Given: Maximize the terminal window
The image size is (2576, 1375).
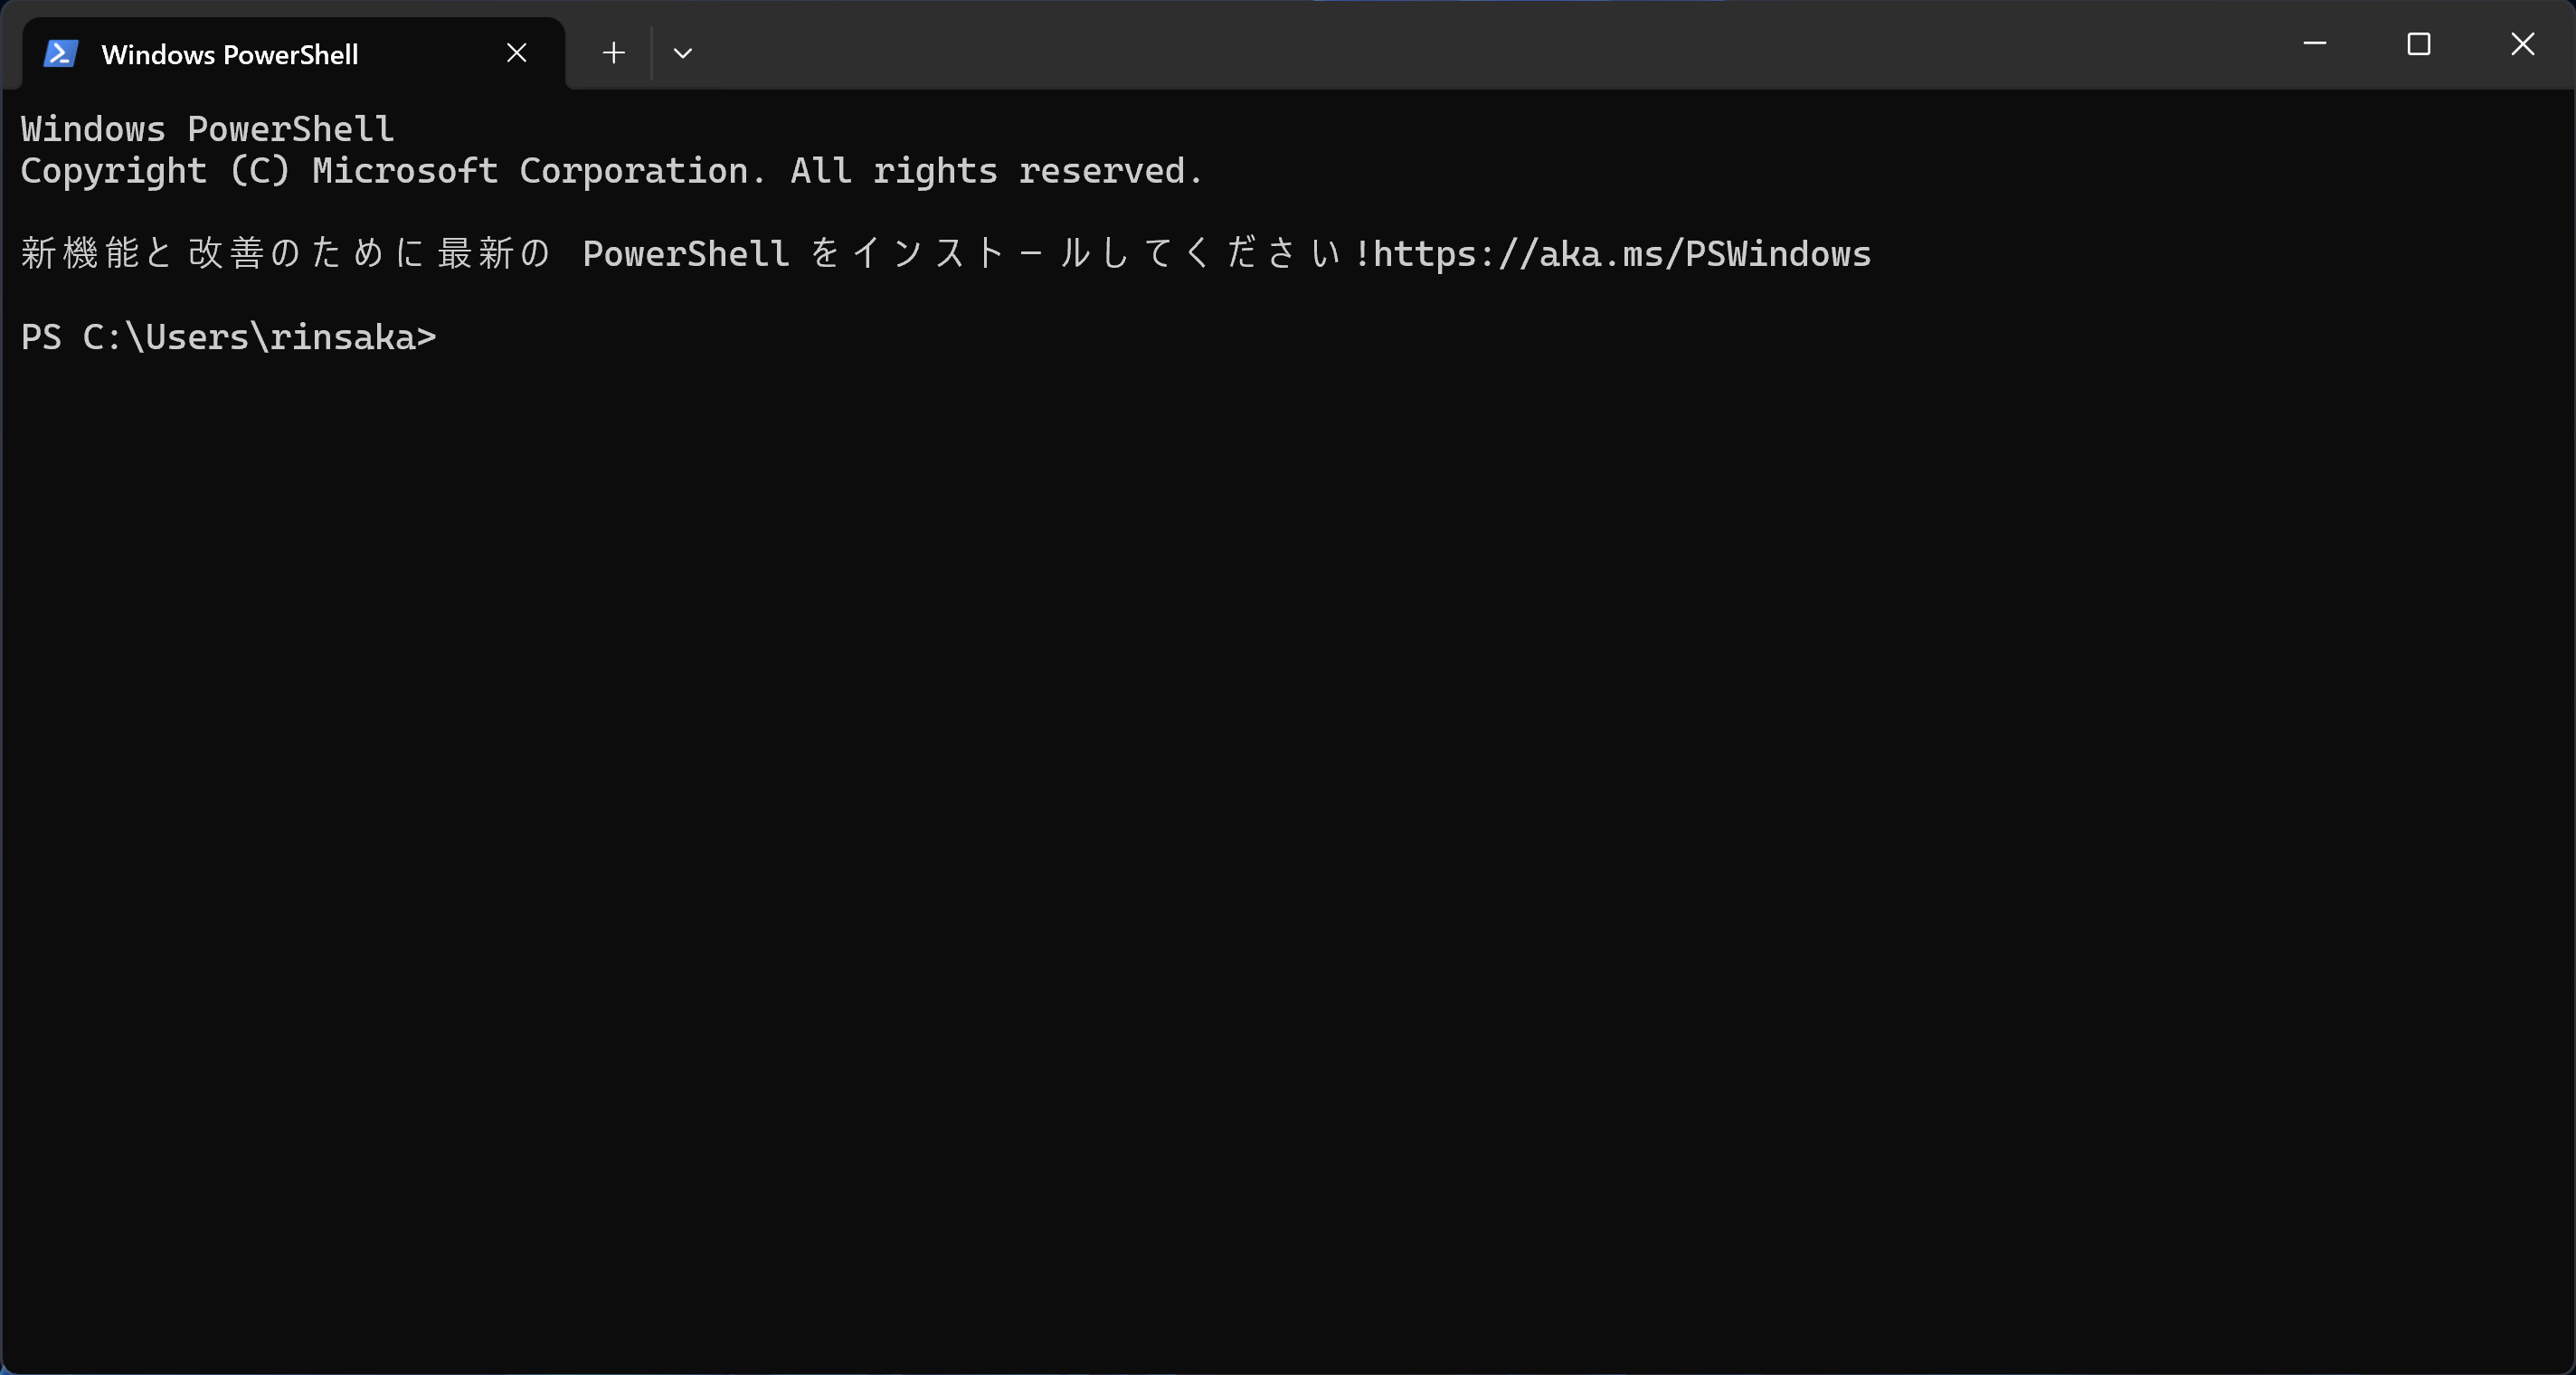Looking at the screenshot, I should pyautogui.click(x=2419, y=44).
